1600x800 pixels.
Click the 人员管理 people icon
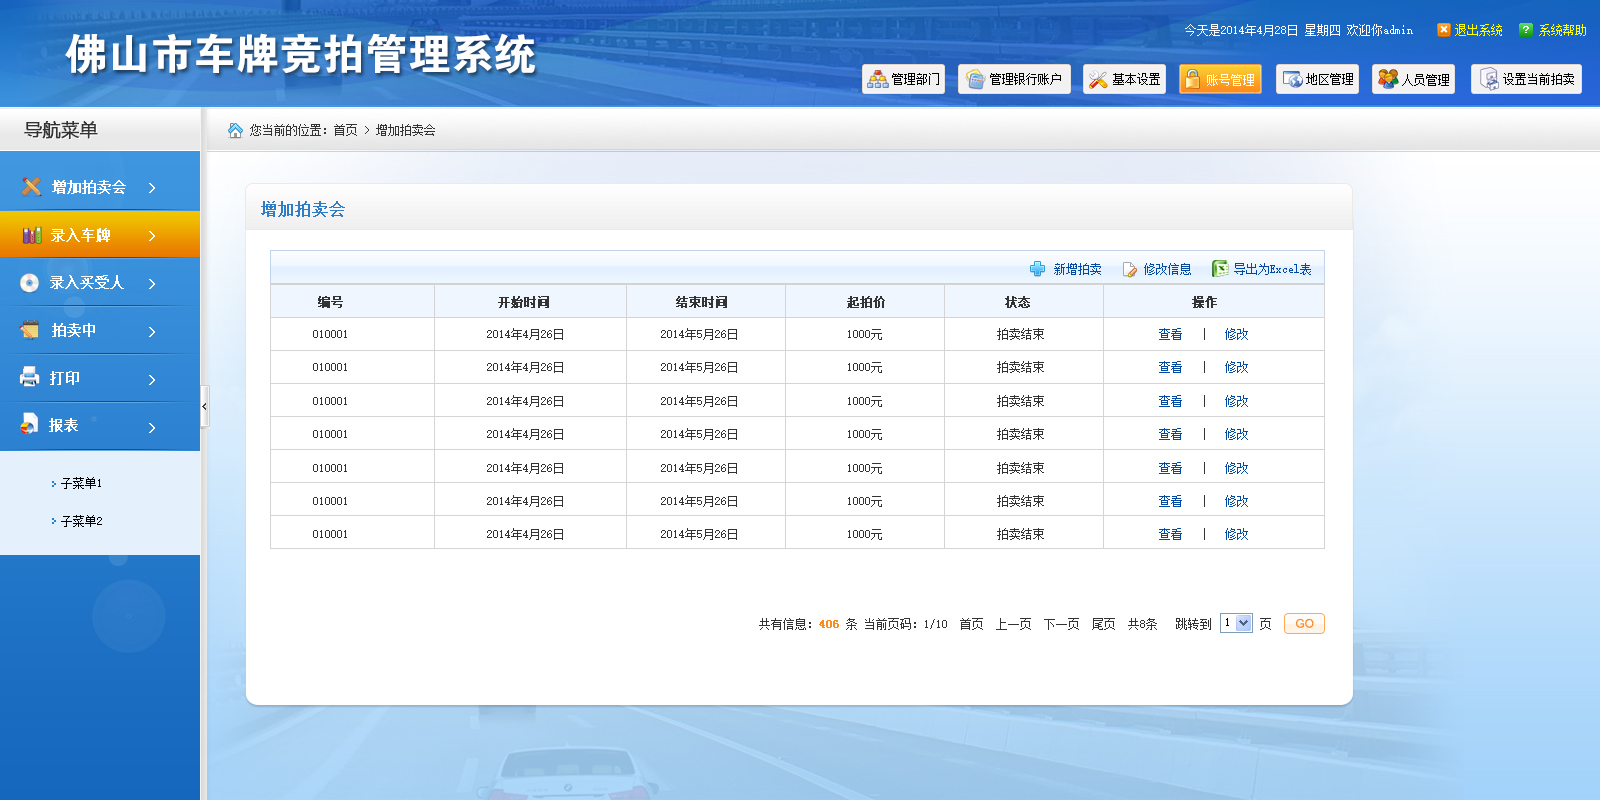[1387, 80]
